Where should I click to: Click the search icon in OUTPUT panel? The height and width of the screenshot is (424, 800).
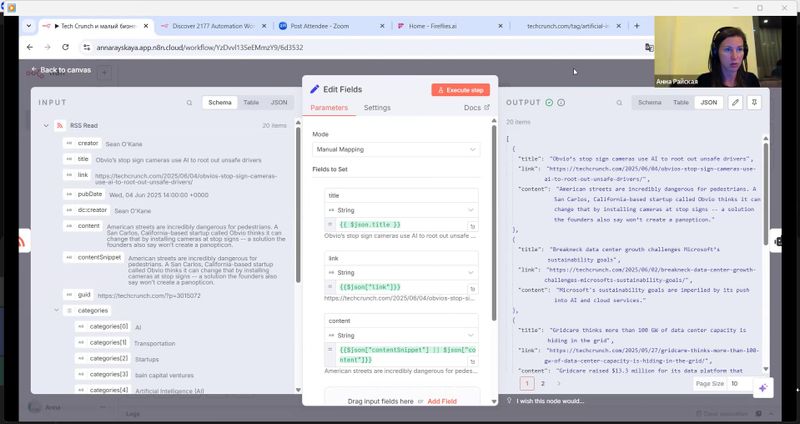tap(617, 102)
